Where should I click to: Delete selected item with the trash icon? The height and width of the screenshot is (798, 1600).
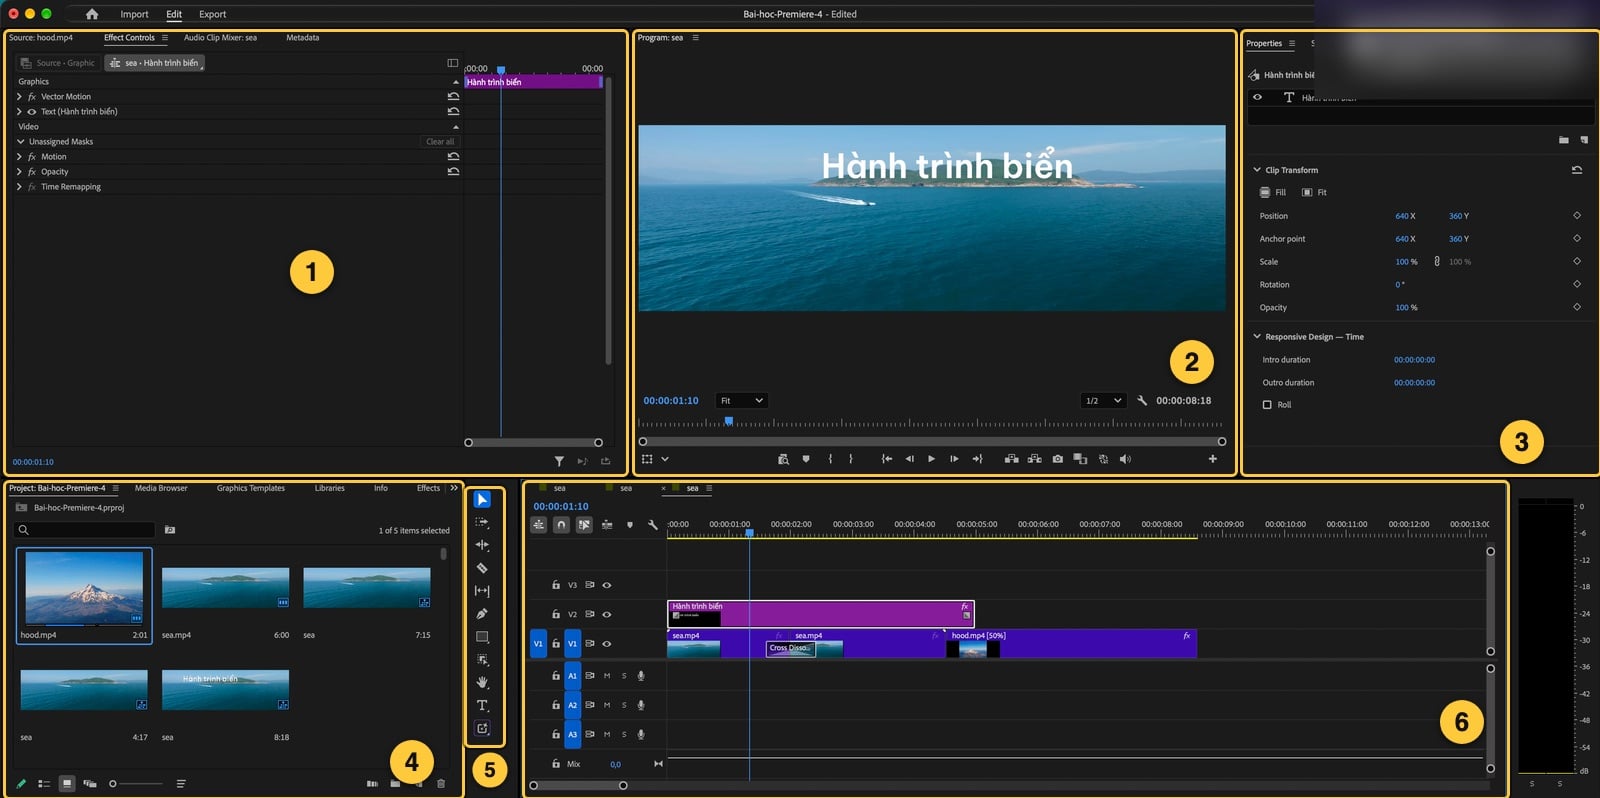pyautogui.click(x=441, y=784)
